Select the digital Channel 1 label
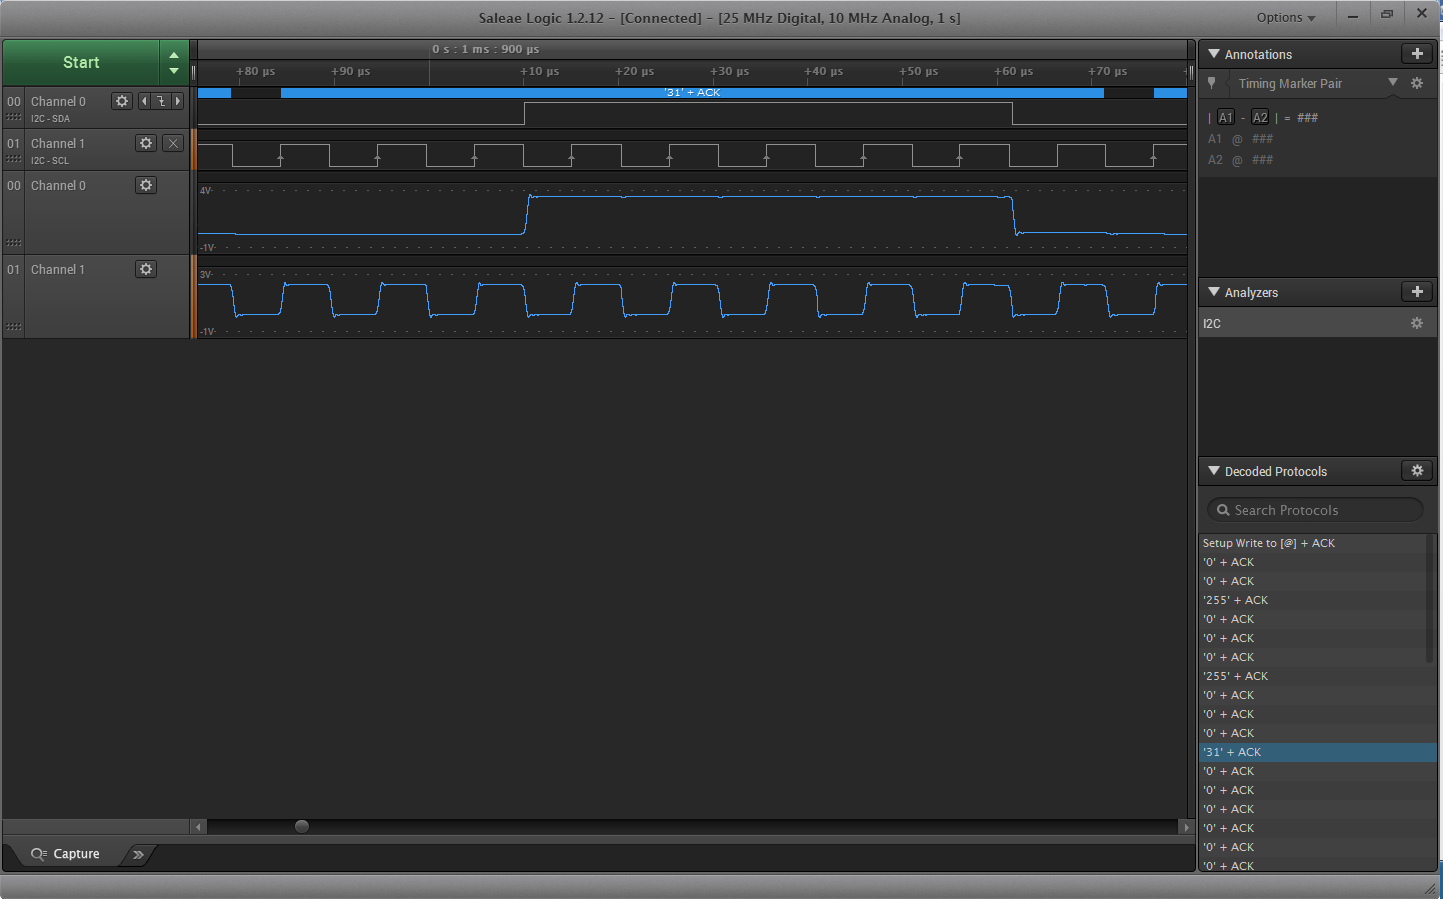This screenshot has height=899, width=1443. coord(58,143)
